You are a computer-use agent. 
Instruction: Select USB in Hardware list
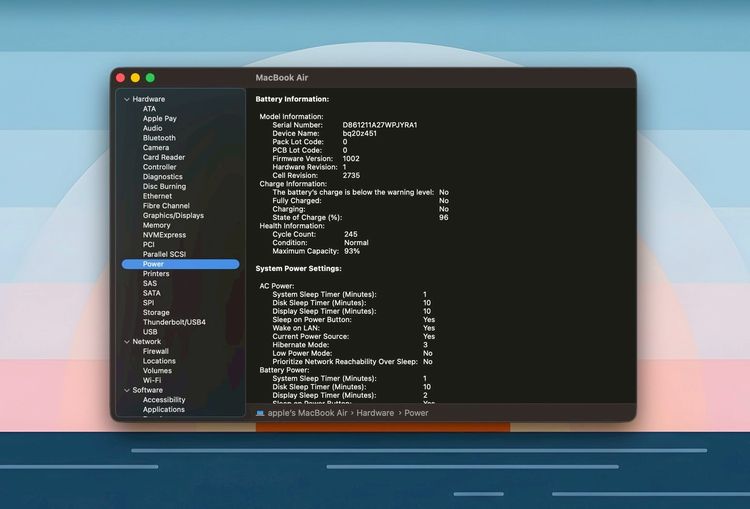pos(150,332)
